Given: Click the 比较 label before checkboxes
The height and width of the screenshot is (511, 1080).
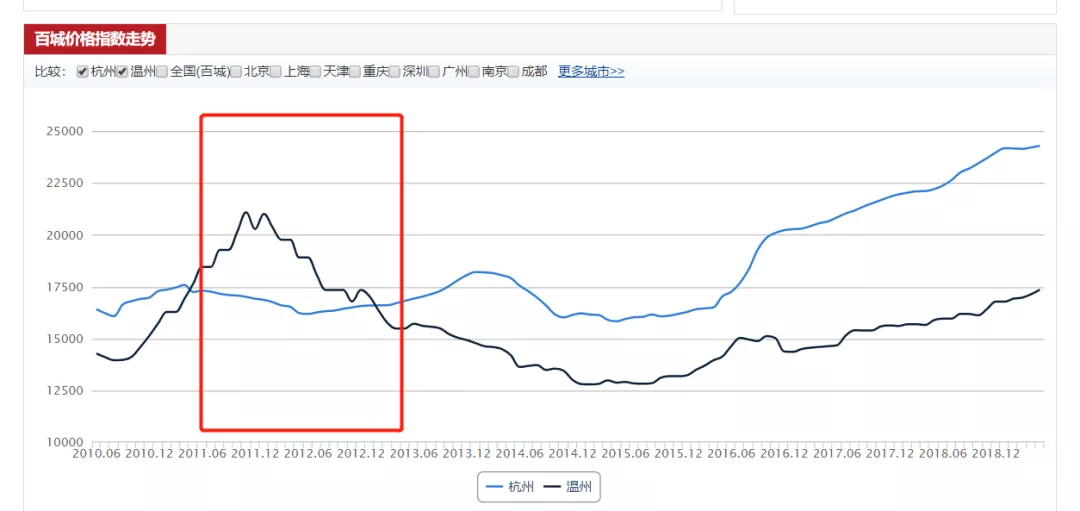Looking at the screenshot, I should 50,72.
